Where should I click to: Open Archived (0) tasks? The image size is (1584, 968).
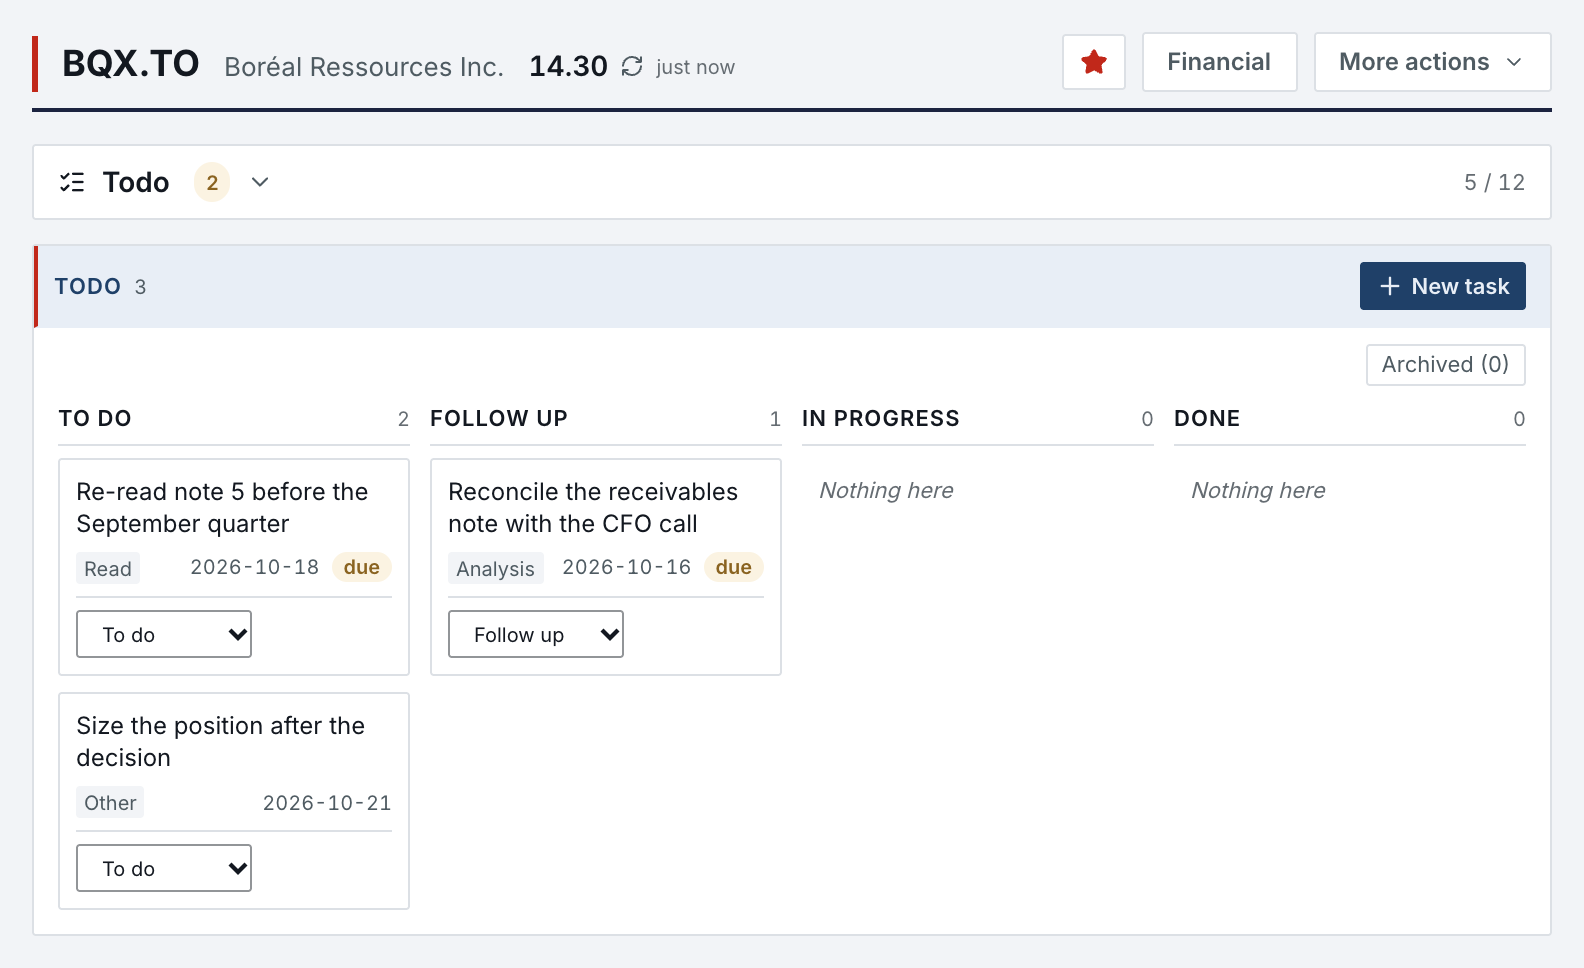1445,365
